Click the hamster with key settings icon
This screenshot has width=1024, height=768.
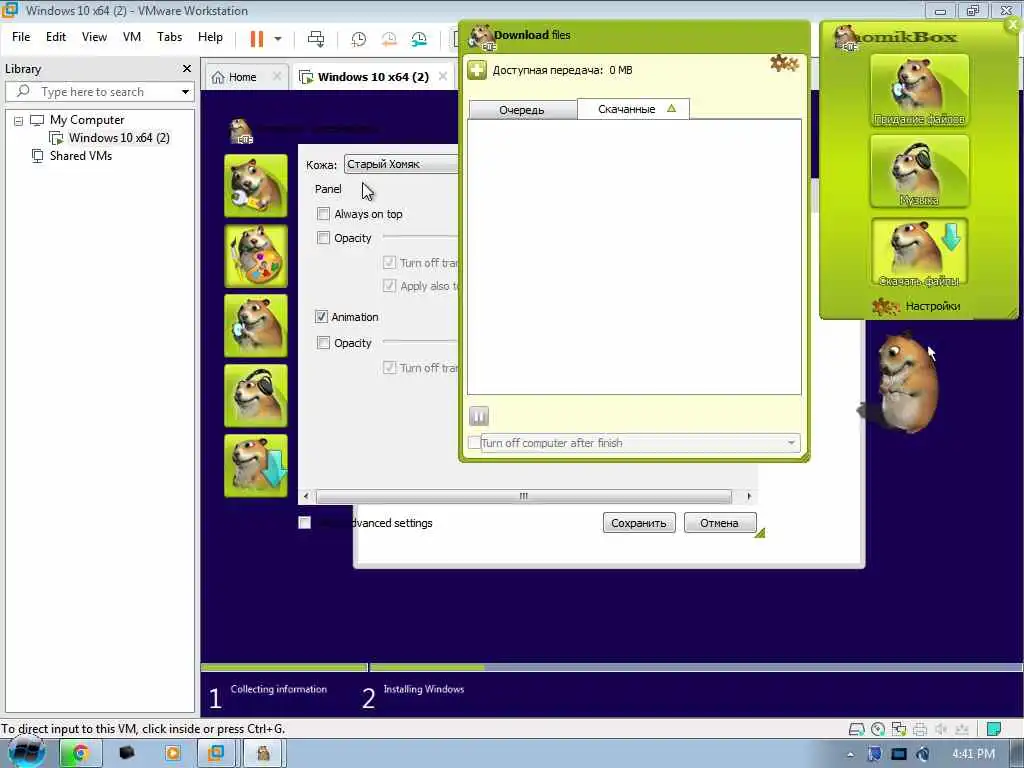coord(256,185)
